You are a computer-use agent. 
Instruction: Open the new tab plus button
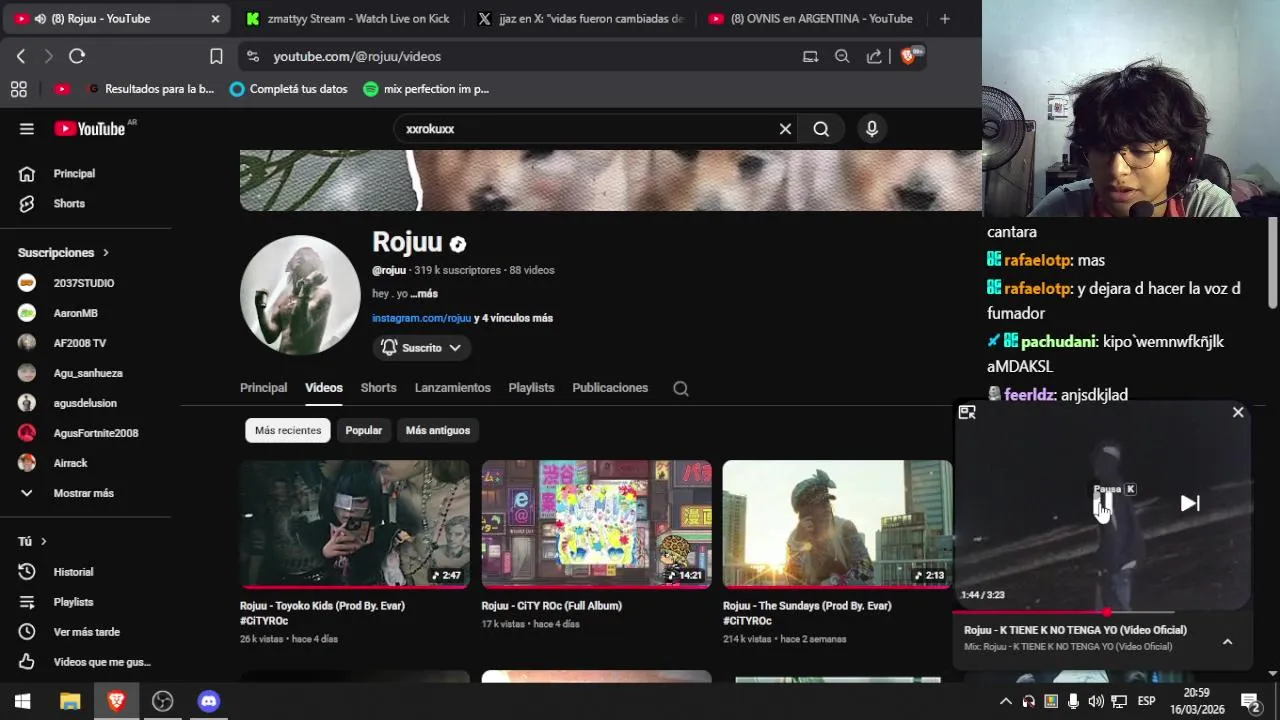tap(945, 19)
